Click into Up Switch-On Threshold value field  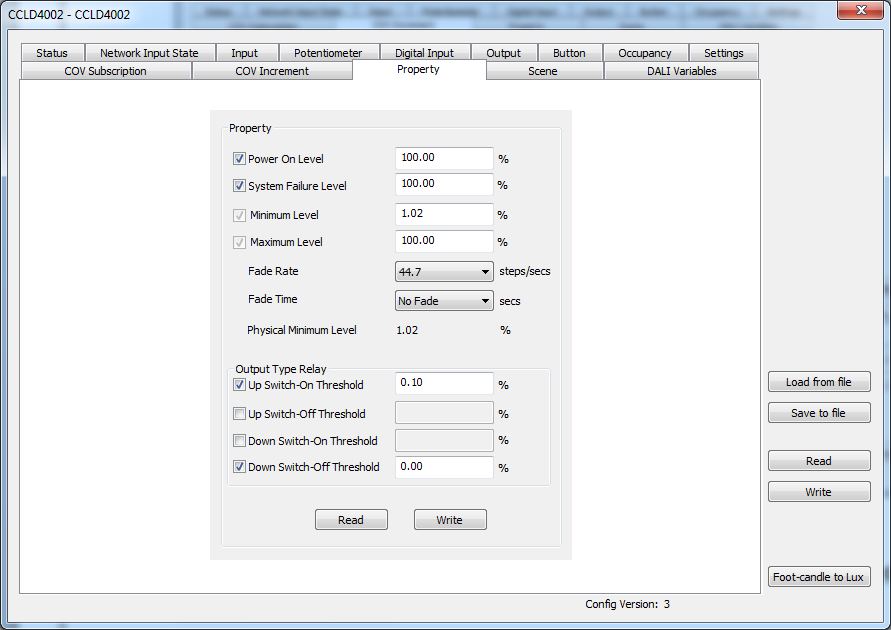pyautogui.click(x=444, y=383)
